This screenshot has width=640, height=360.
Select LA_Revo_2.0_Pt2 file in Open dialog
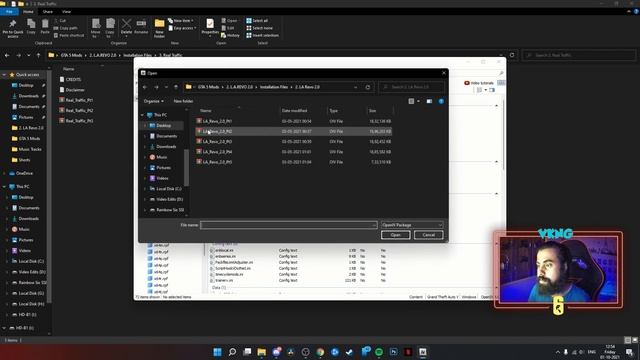pos(294,131)
